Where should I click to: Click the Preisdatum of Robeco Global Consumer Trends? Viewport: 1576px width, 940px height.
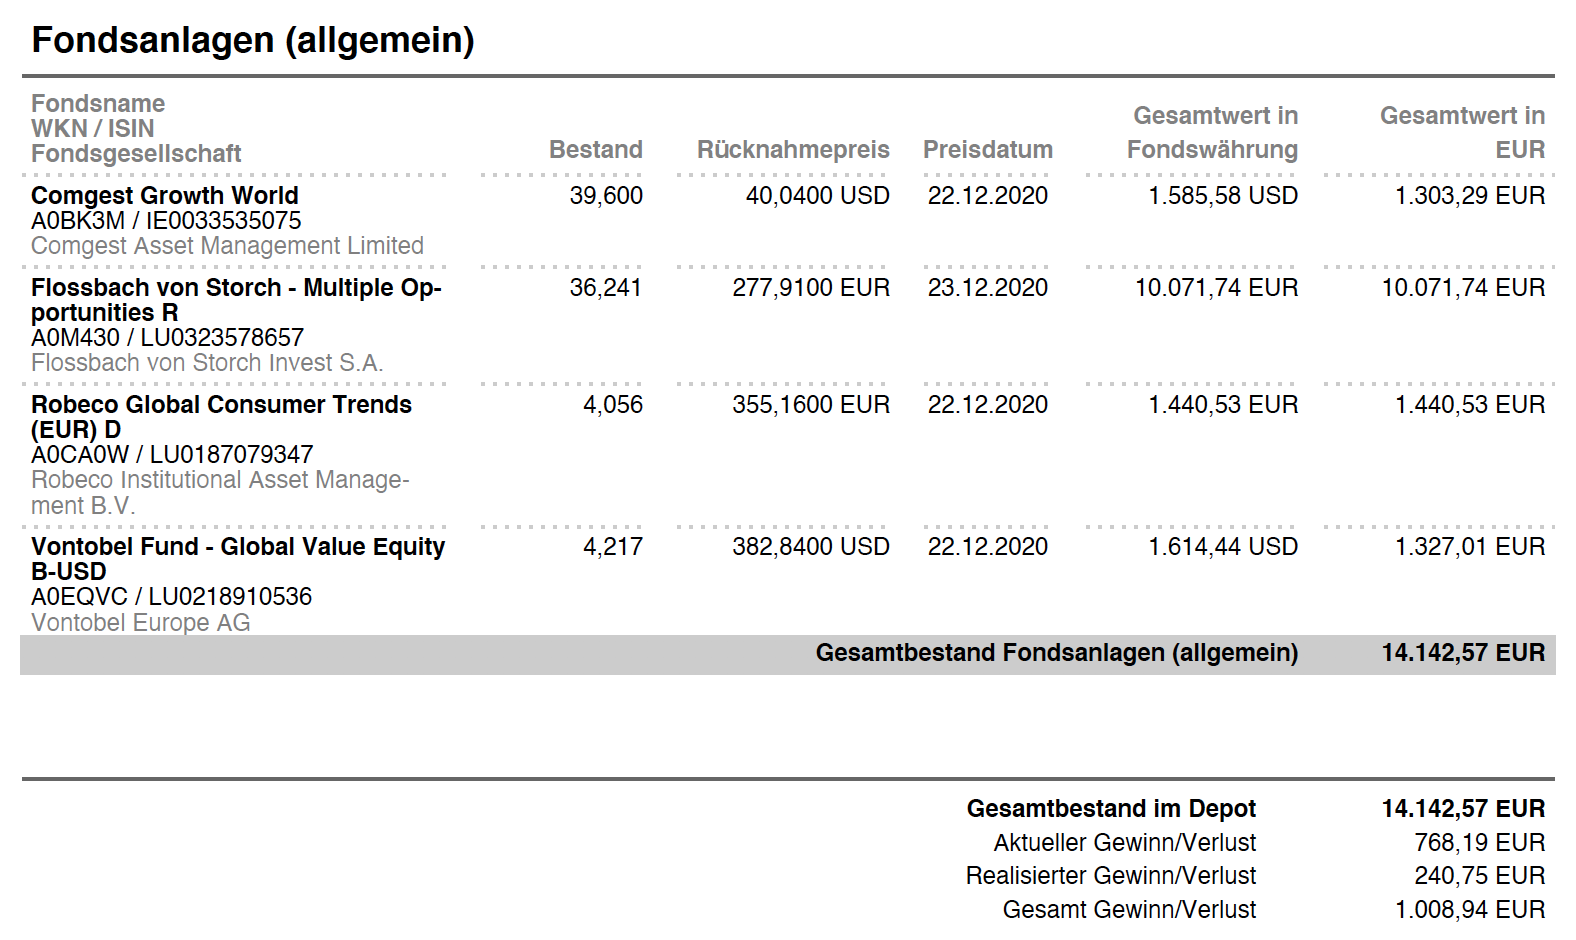coord(988,405)
